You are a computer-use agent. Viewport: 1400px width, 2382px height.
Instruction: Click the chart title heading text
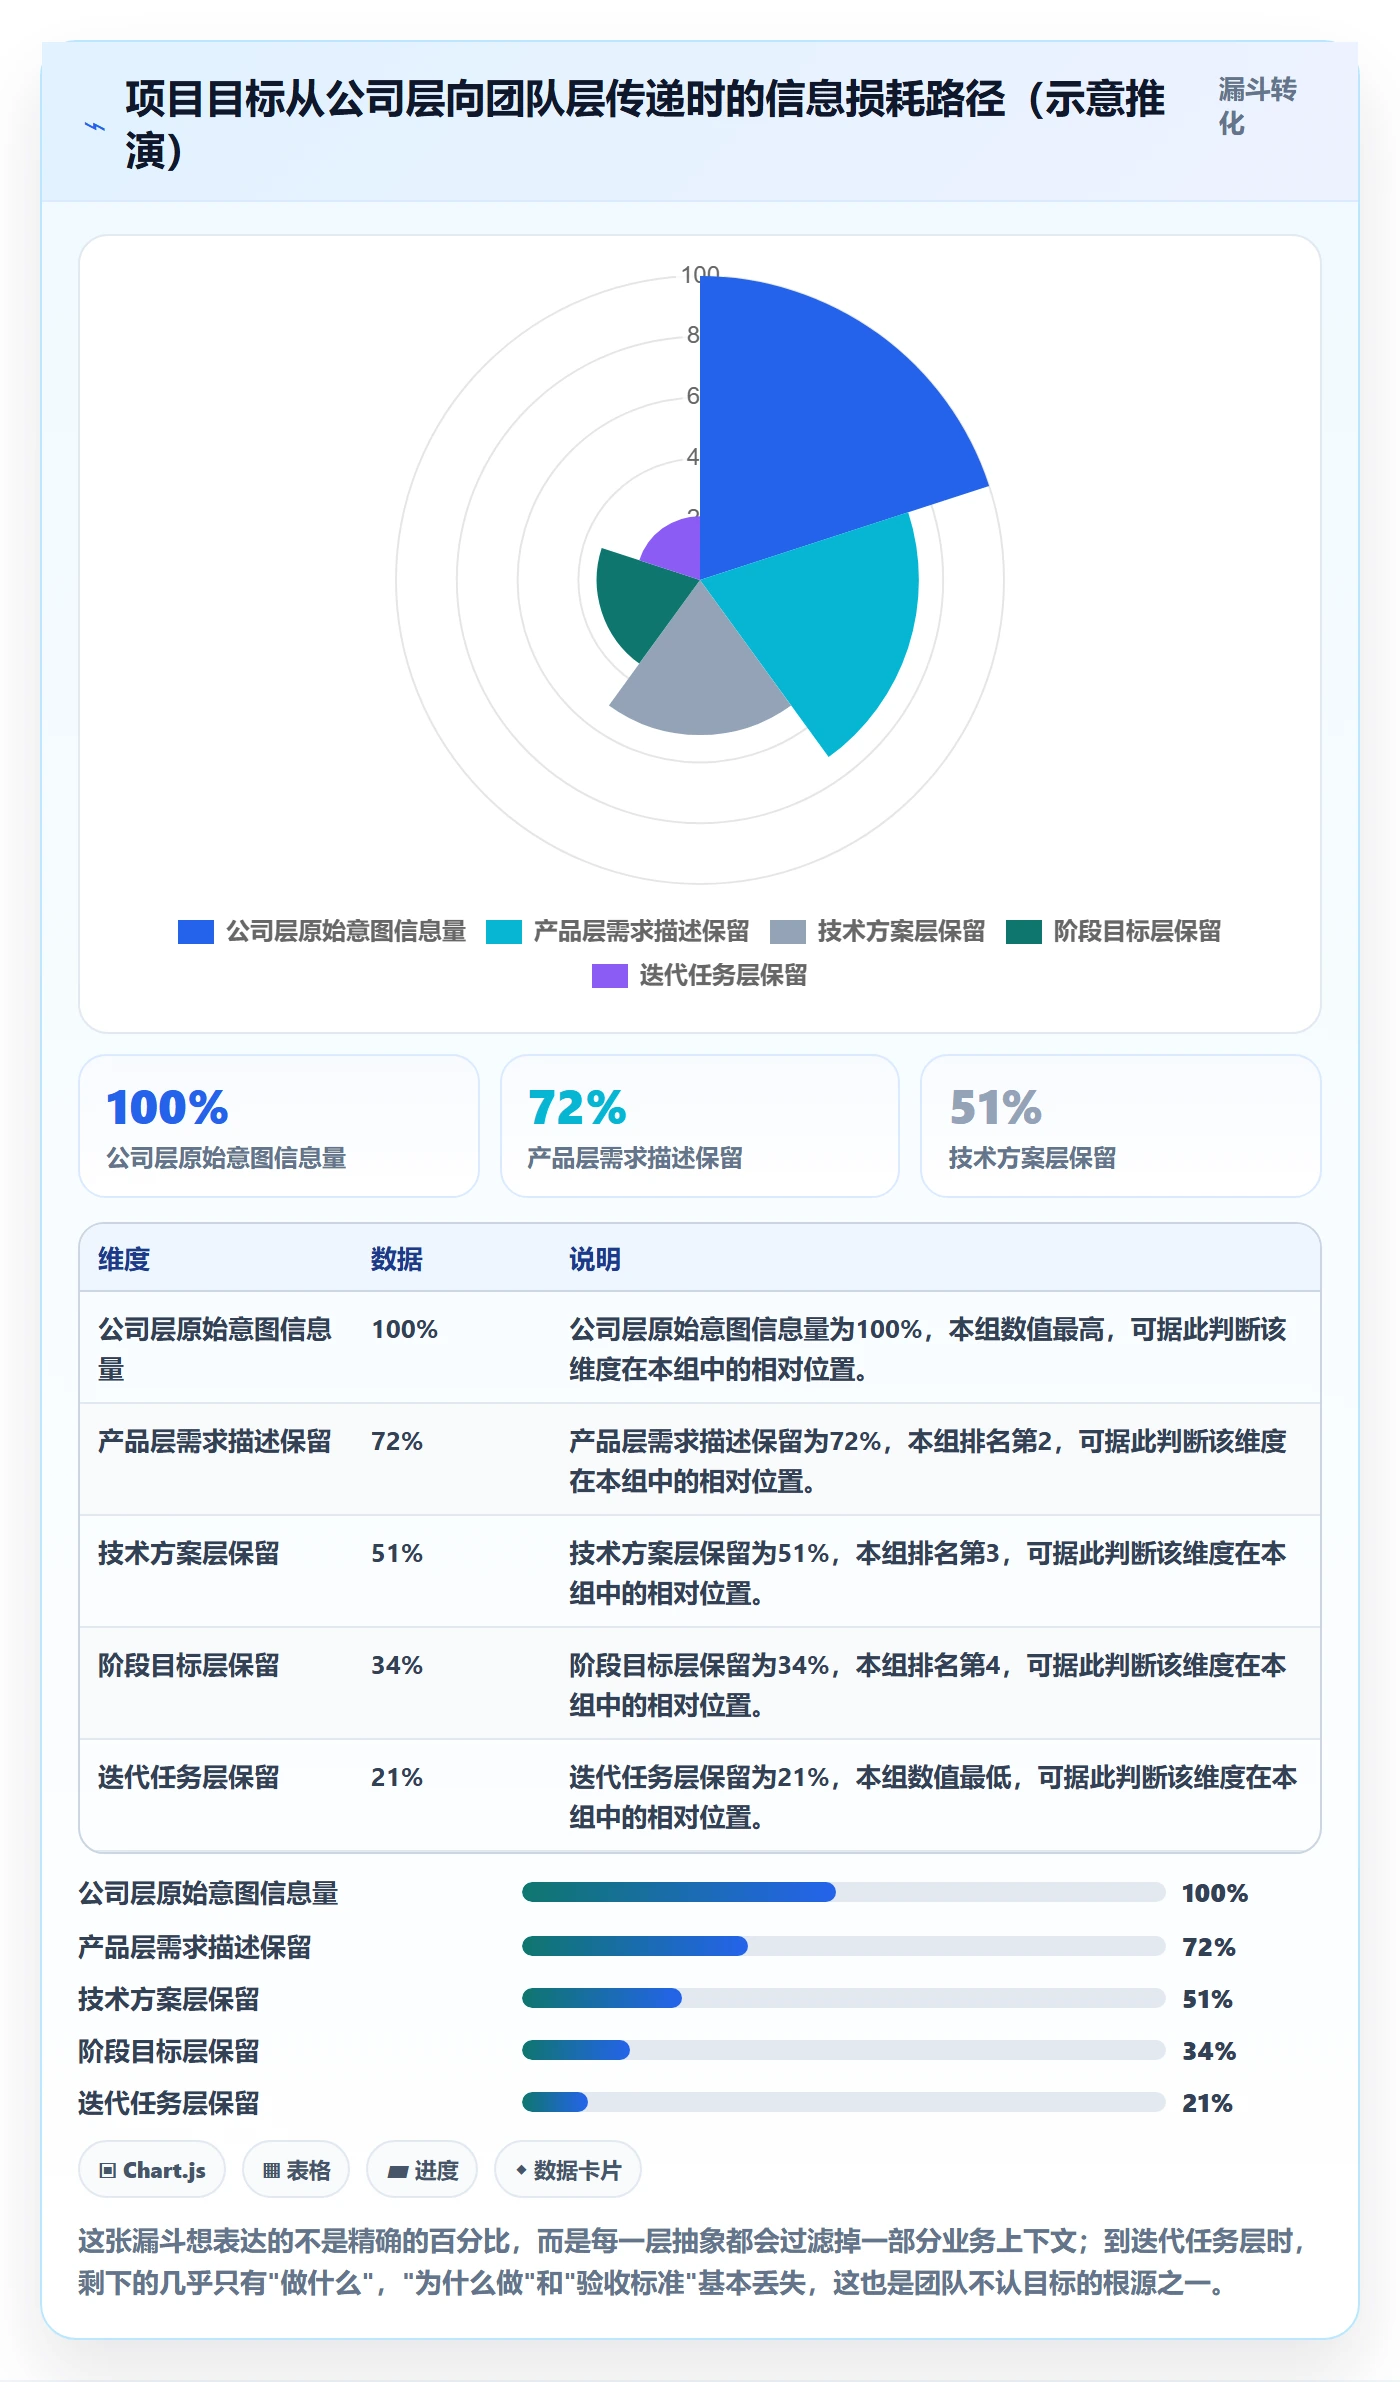[x=645, y=125]
